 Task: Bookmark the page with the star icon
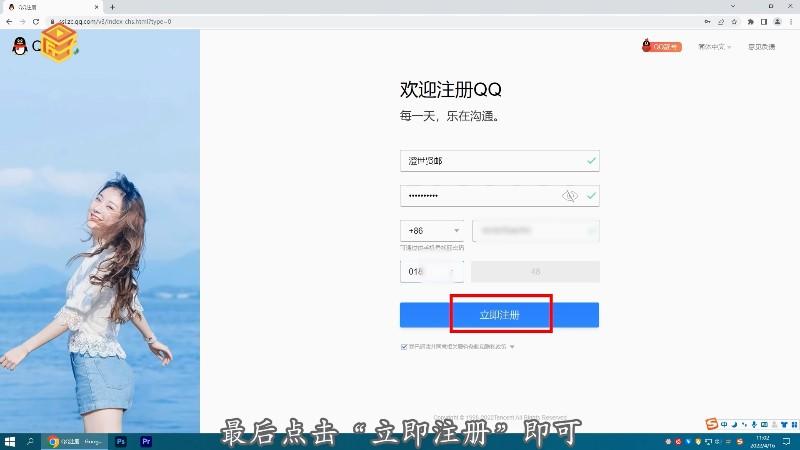(x=734, y=22)
